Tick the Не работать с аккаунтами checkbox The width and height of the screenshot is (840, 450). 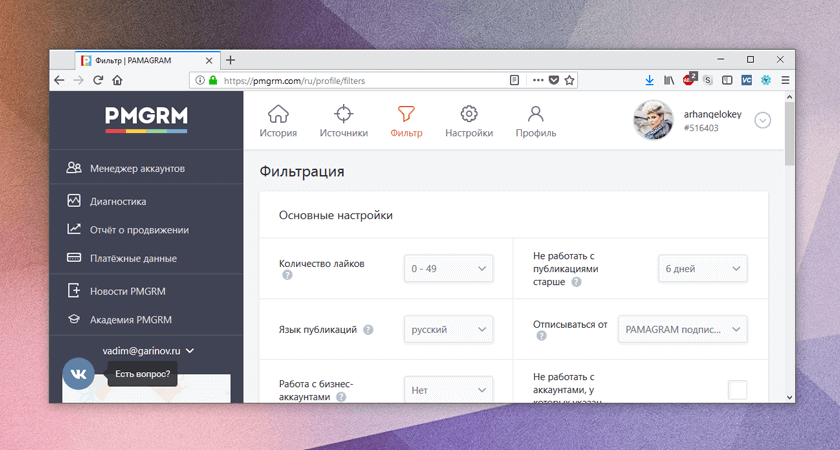(737, 389)
